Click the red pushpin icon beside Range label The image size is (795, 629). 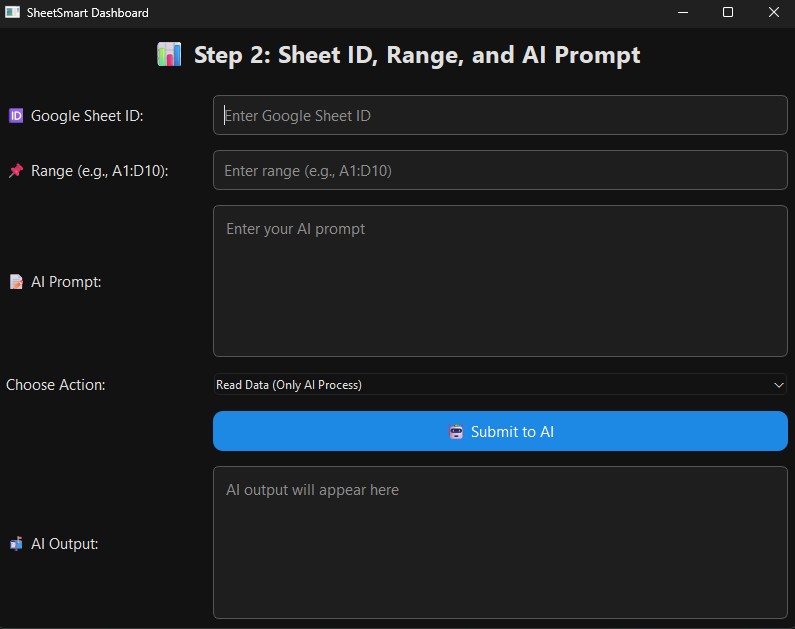16,170
